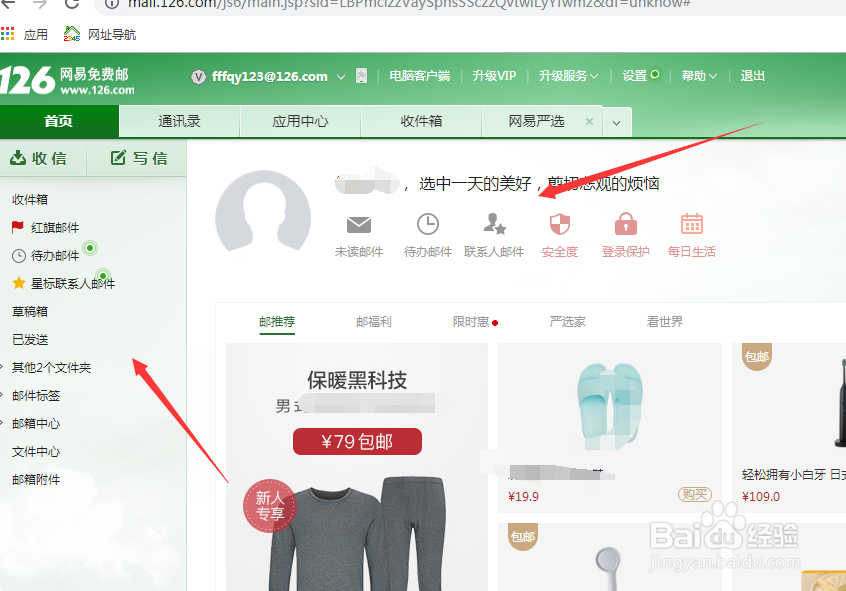Expand 其他2个文件夹 in sidebar

(x=2, y=367)
